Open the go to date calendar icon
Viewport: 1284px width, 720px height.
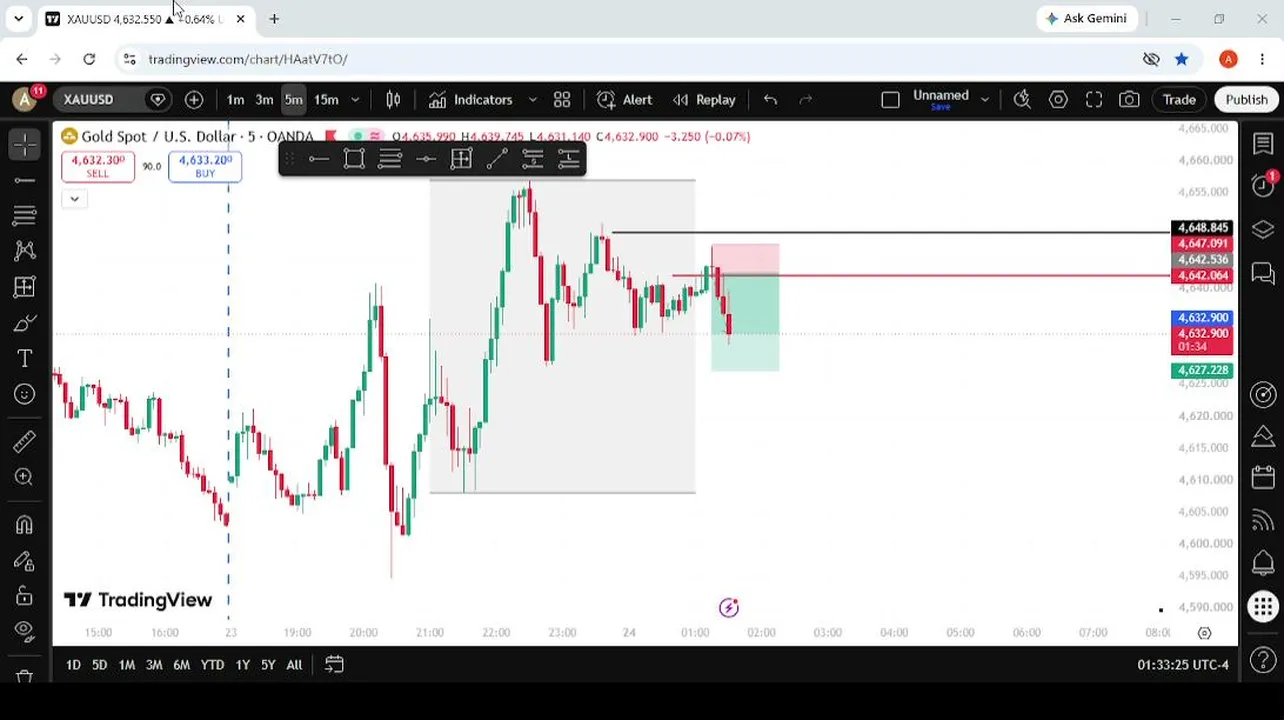tap(334, 664)
